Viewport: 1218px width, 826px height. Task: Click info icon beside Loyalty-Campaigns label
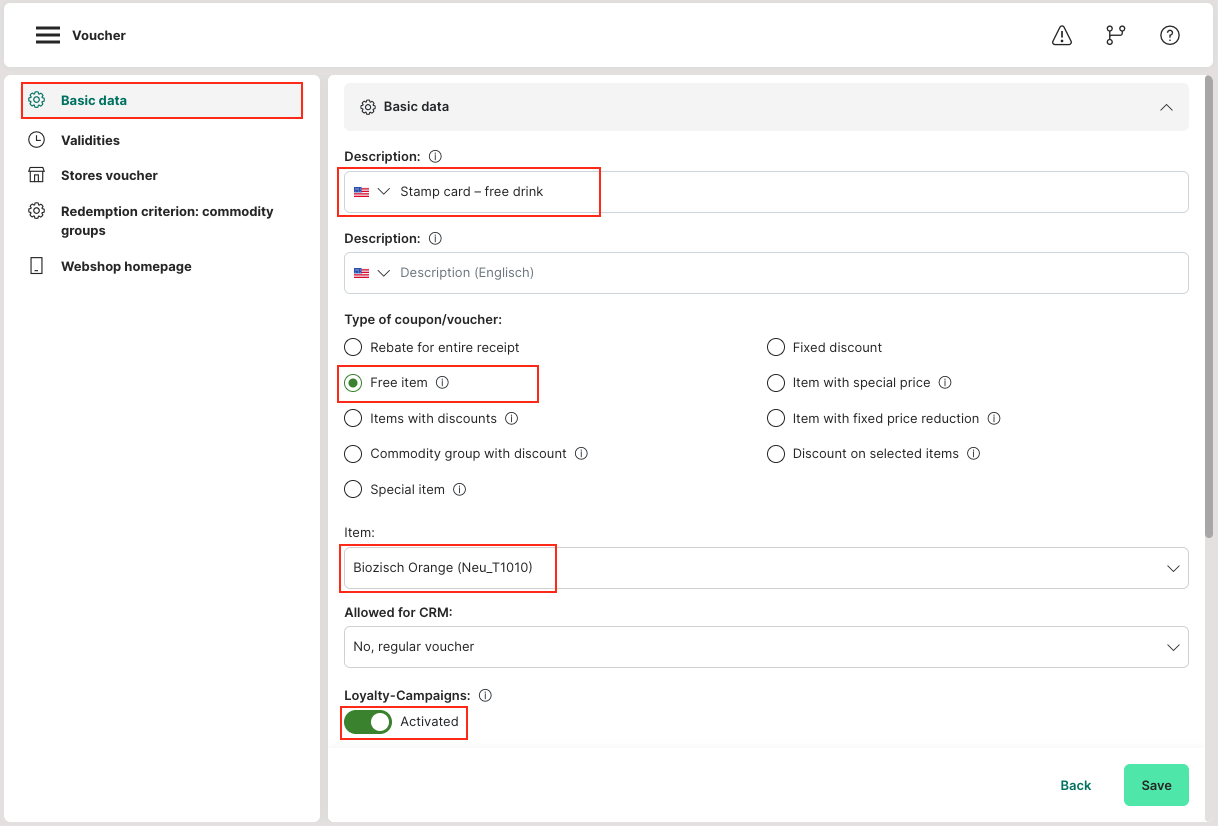pos(485,695)
